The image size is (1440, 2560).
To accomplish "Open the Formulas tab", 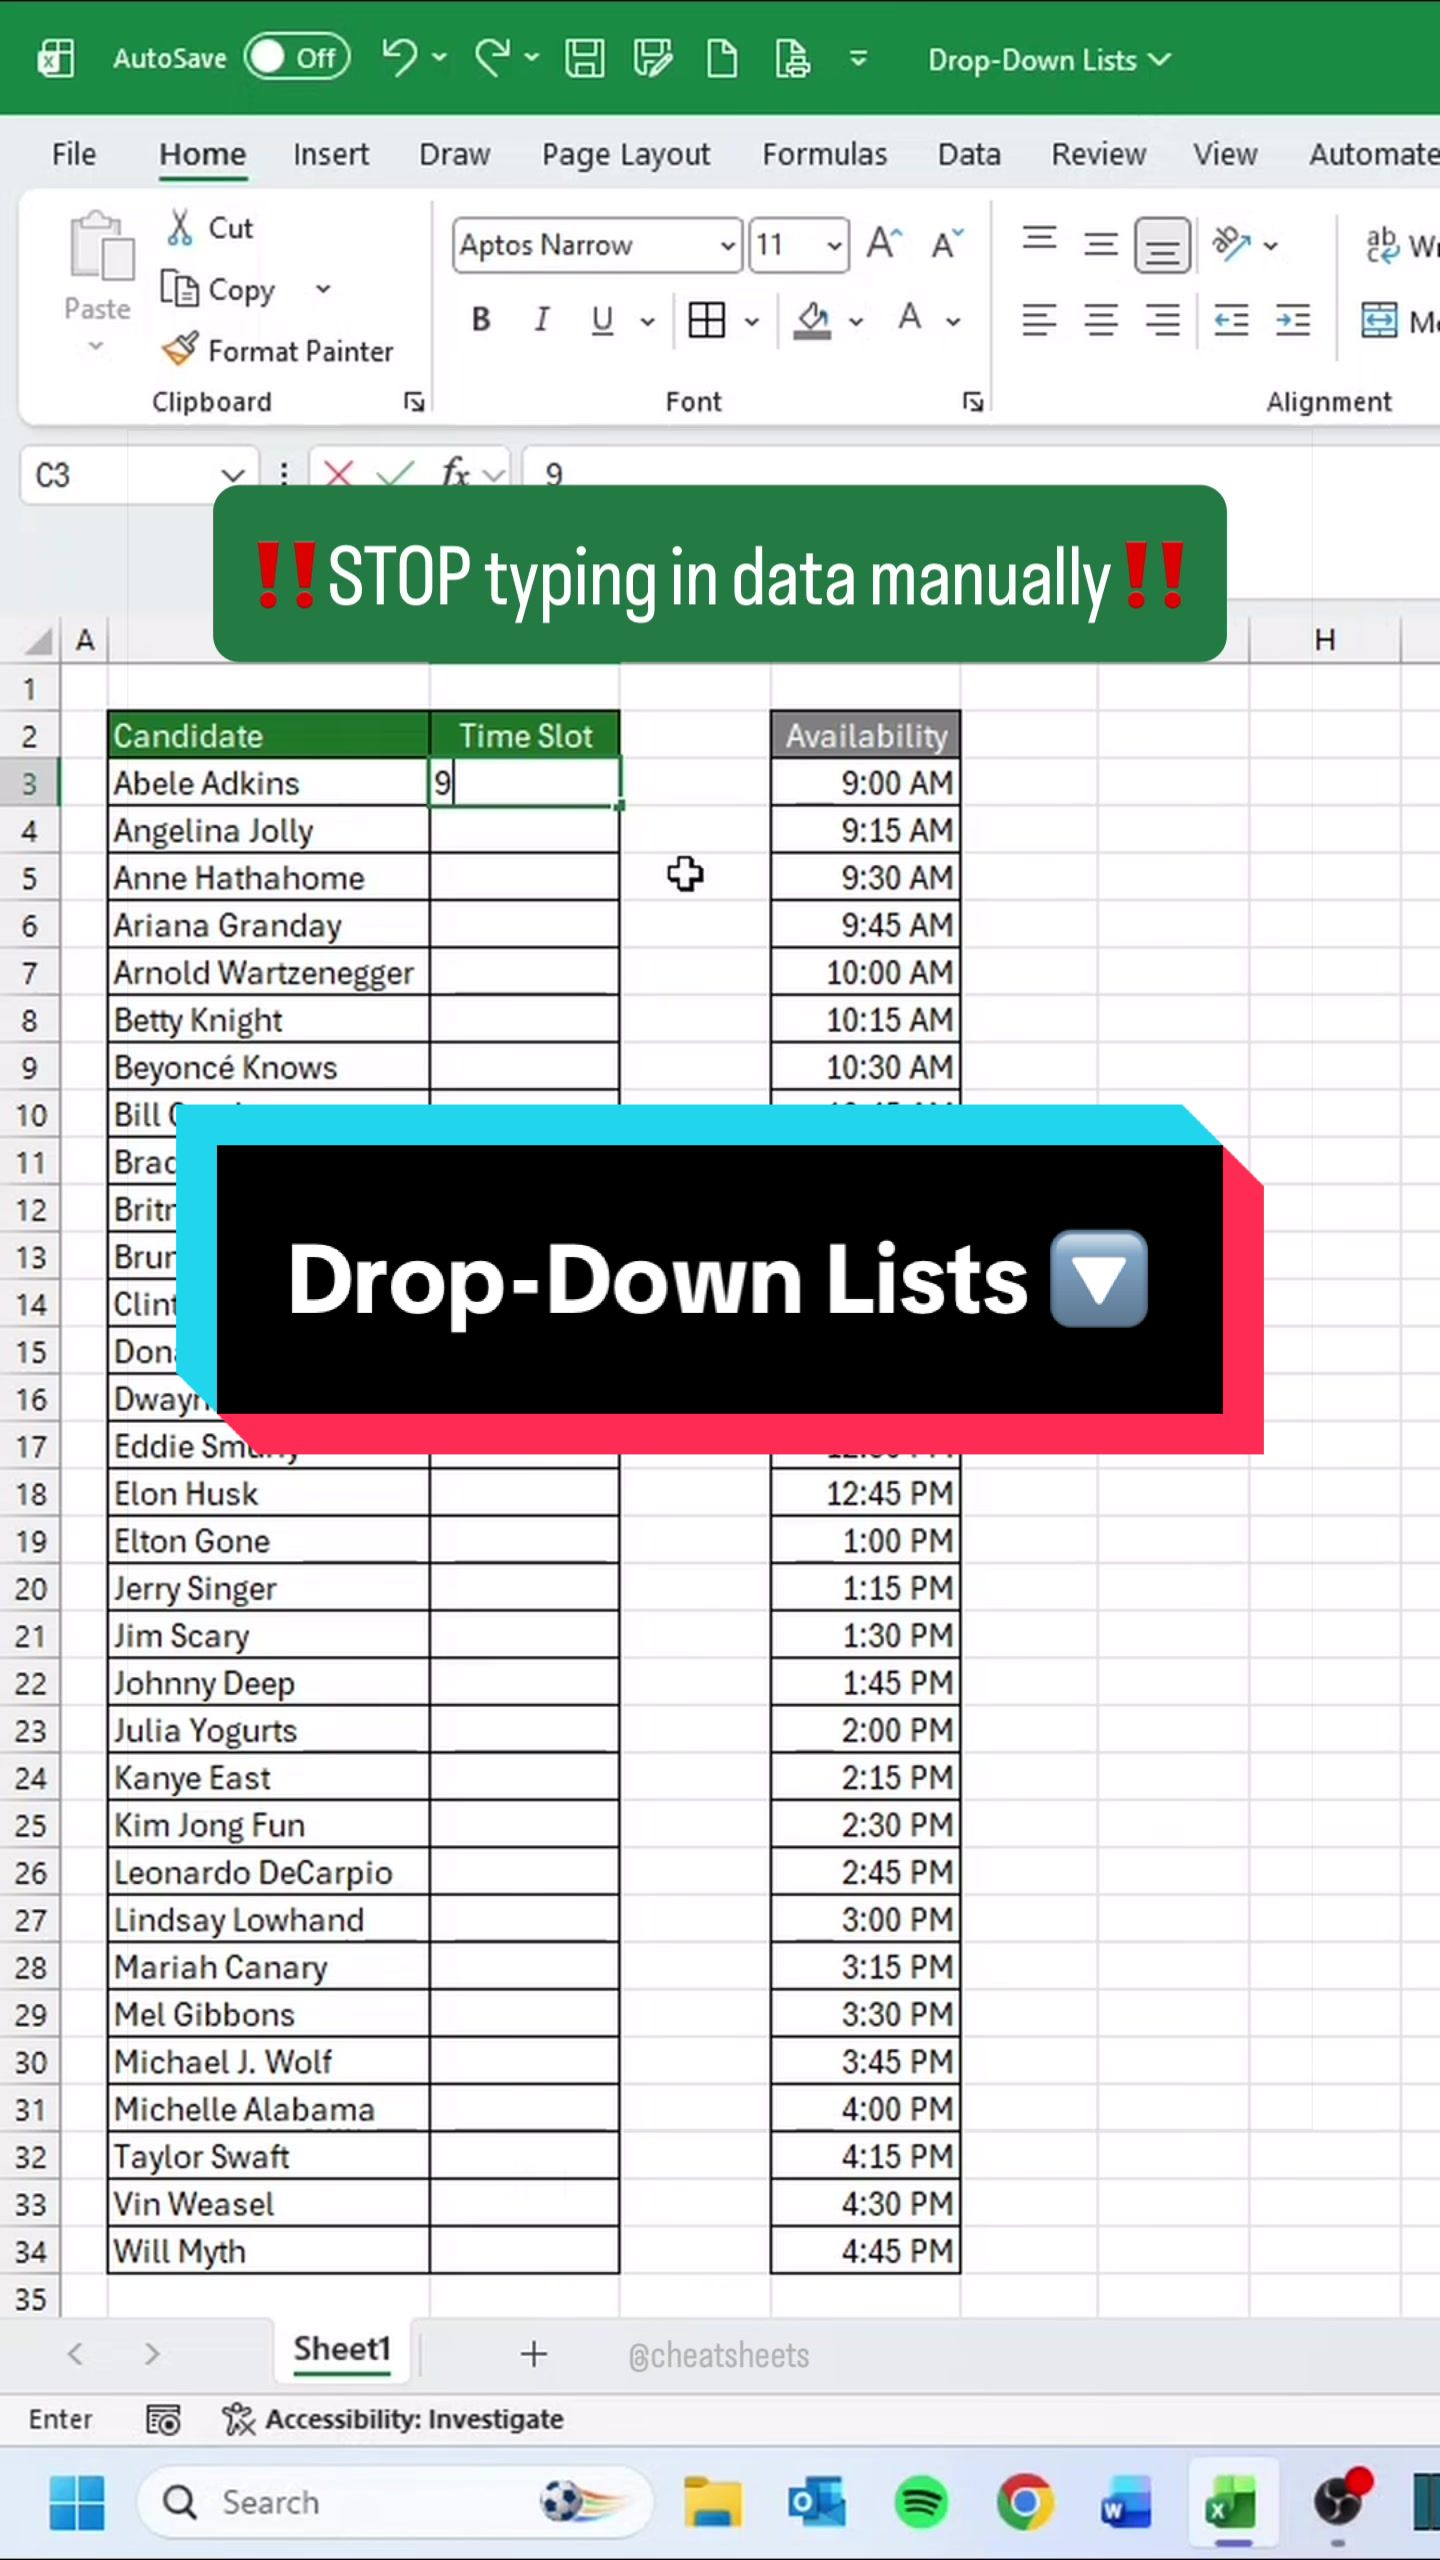I will [825, 154].
